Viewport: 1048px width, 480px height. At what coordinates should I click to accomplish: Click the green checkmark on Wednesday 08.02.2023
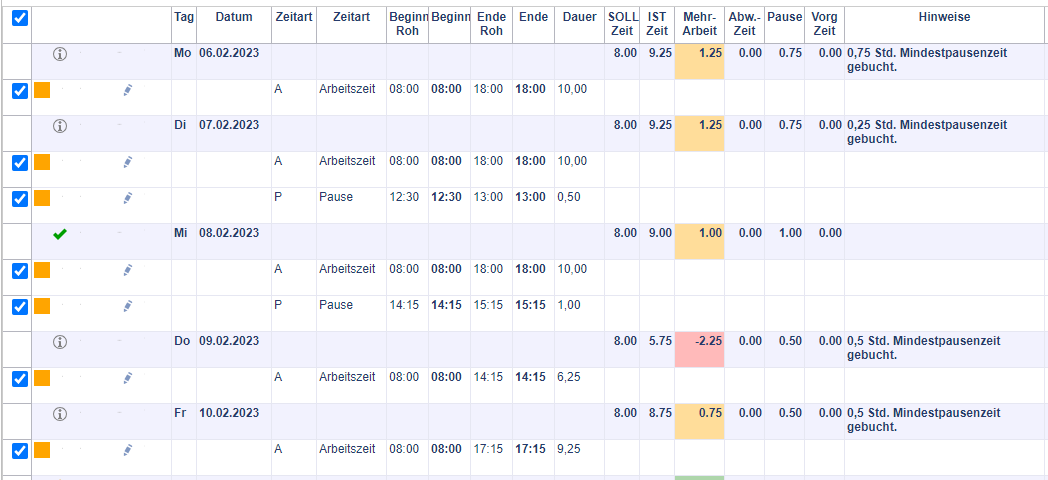(x=59, y=234)
